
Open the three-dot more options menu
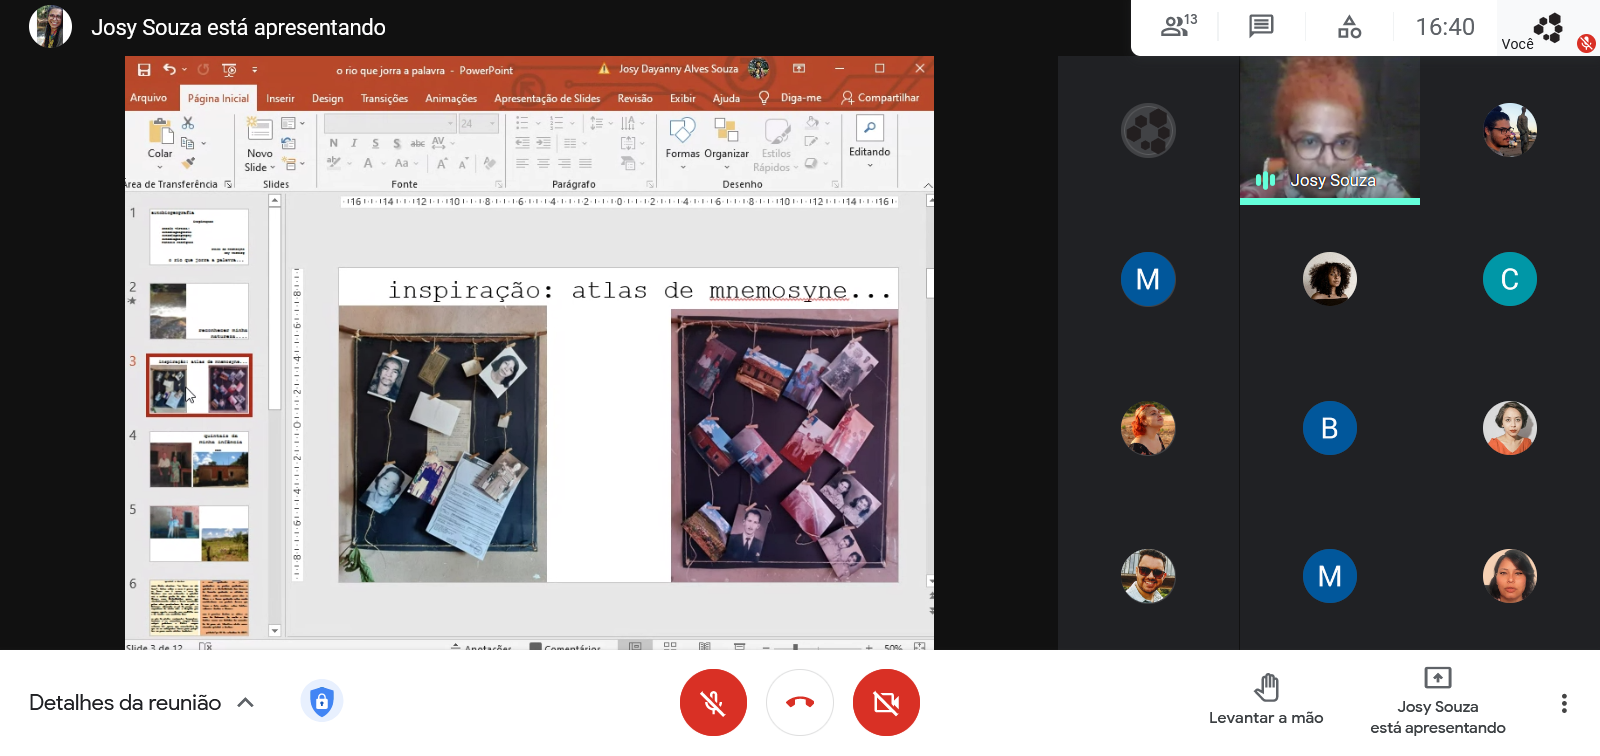(x=1564, y=703)
